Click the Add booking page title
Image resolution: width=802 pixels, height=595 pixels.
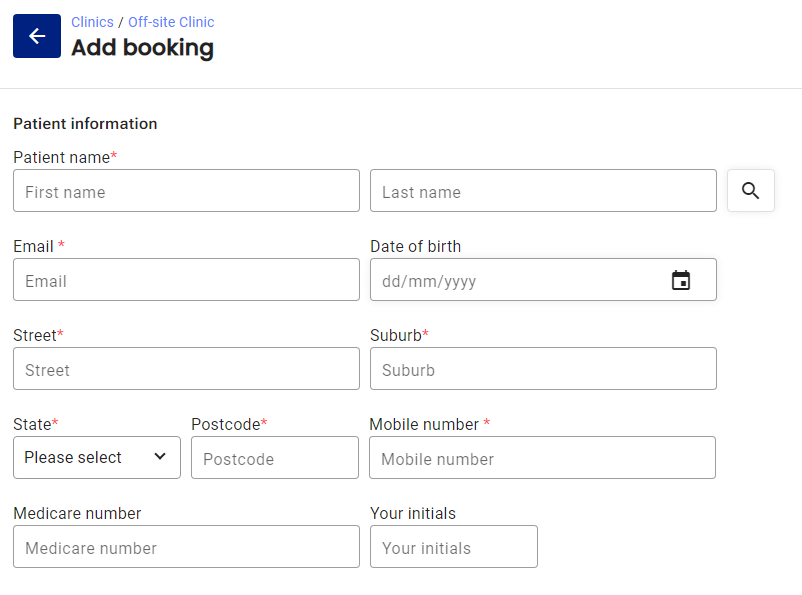click(x=142, y=48)
